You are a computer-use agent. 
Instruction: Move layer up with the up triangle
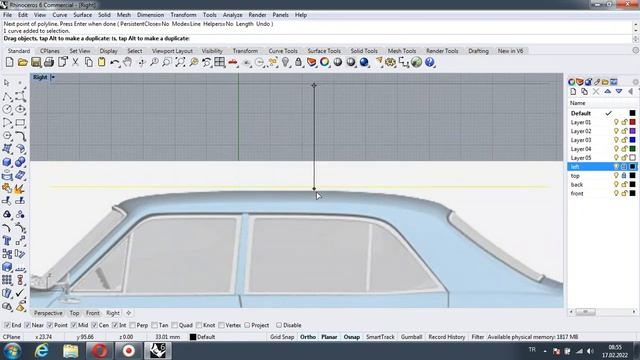click(x=607, y=92)
